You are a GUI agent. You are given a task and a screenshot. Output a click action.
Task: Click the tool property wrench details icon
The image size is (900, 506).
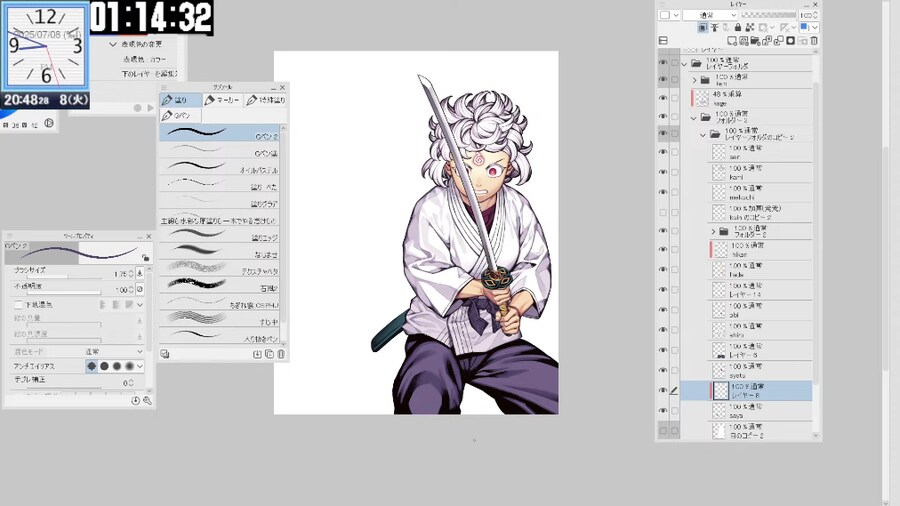[147, 400]
